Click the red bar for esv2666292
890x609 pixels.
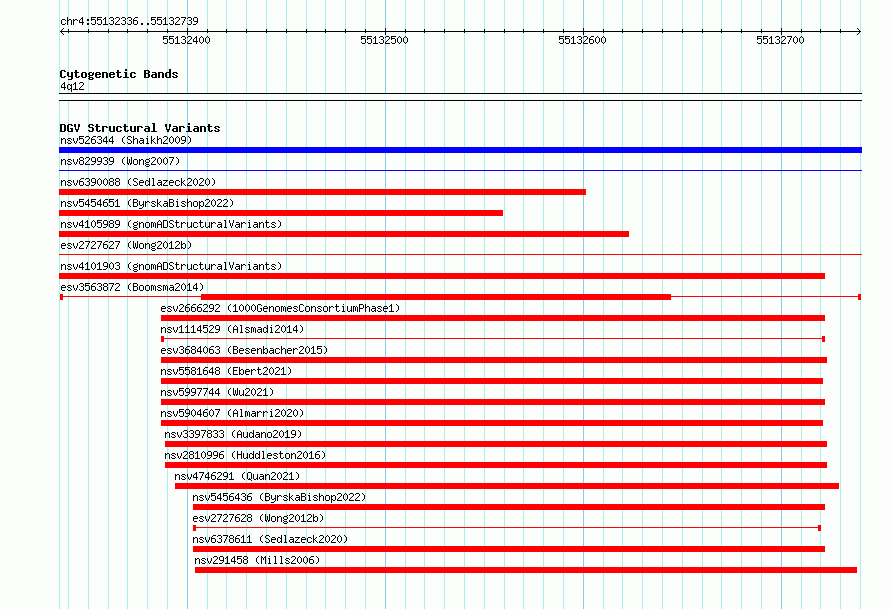[493, 318]
